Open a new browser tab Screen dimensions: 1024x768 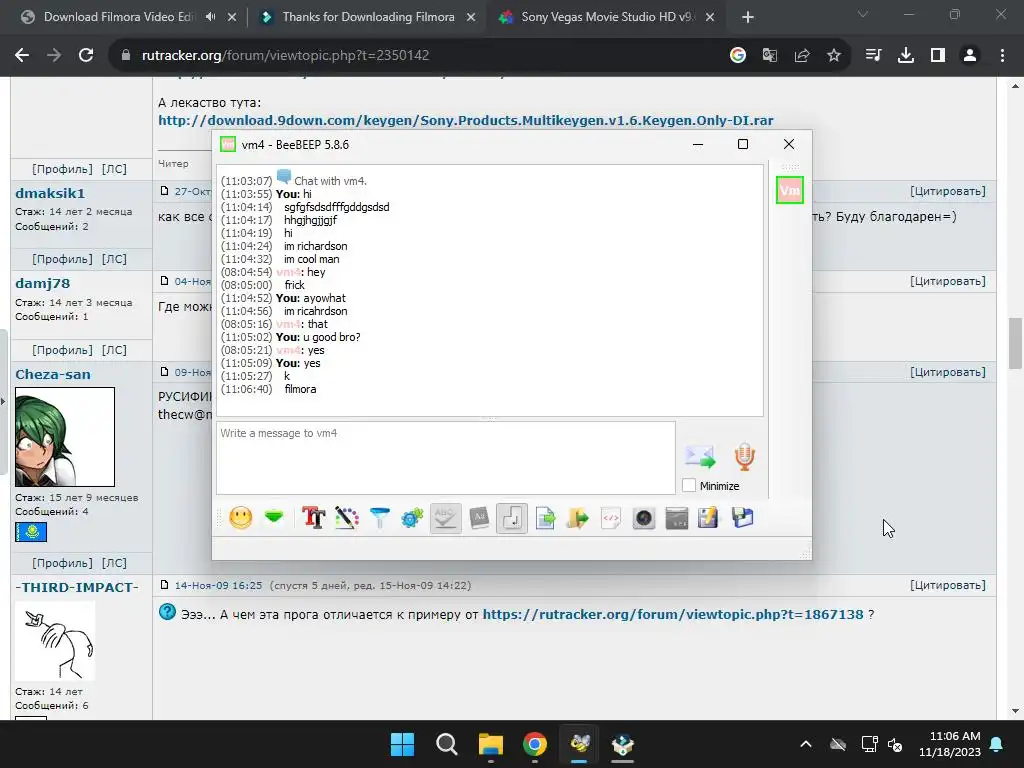[x=748, y=18]
